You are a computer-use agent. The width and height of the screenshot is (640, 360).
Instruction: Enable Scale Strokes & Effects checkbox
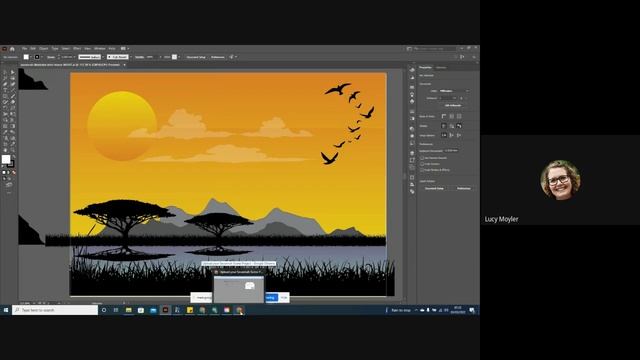(x=422, y=170)
